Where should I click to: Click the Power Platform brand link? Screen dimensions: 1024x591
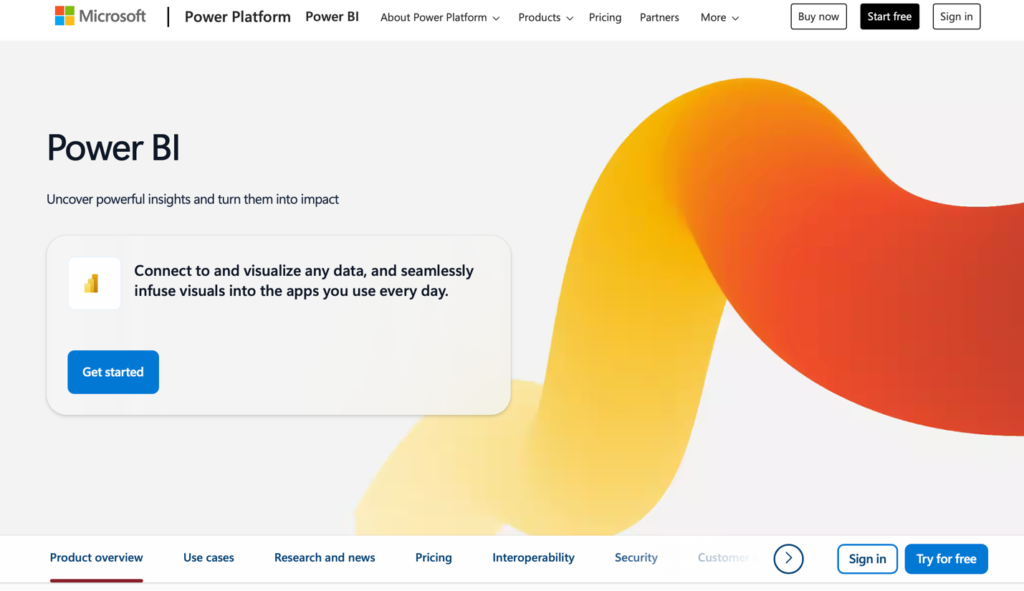tap(238, 17)
